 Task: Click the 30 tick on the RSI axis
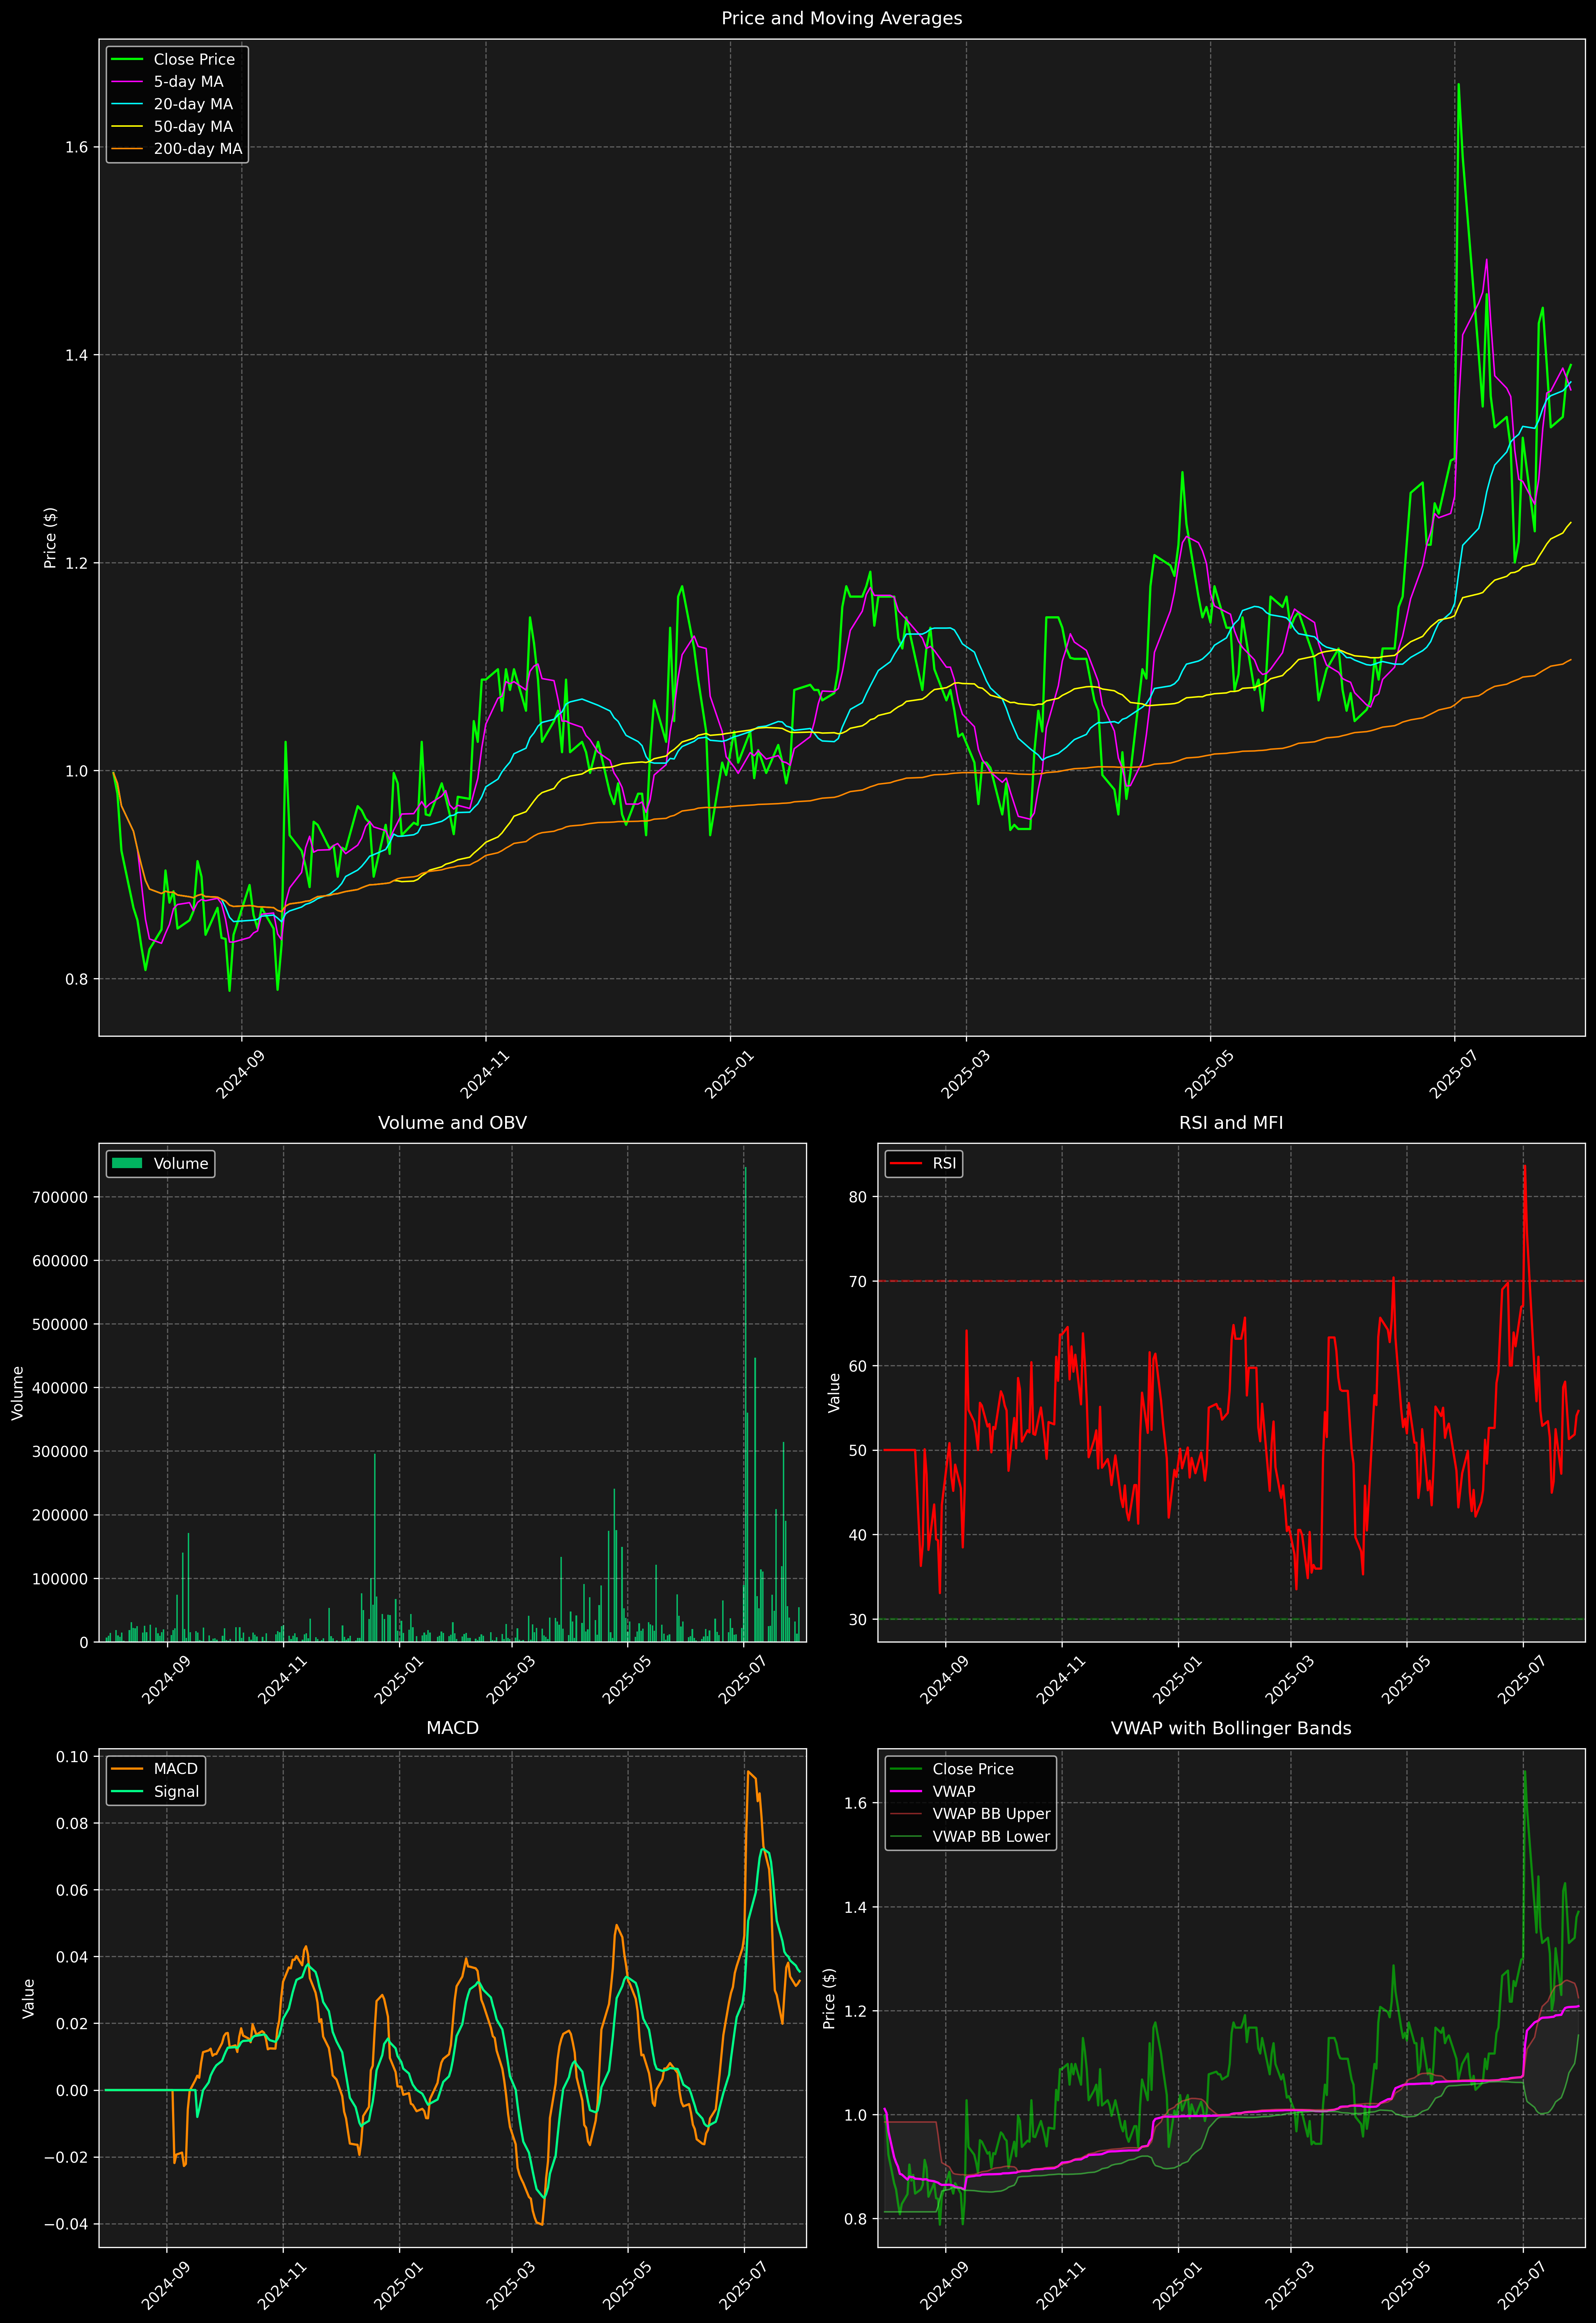[x=858, y=1619]
